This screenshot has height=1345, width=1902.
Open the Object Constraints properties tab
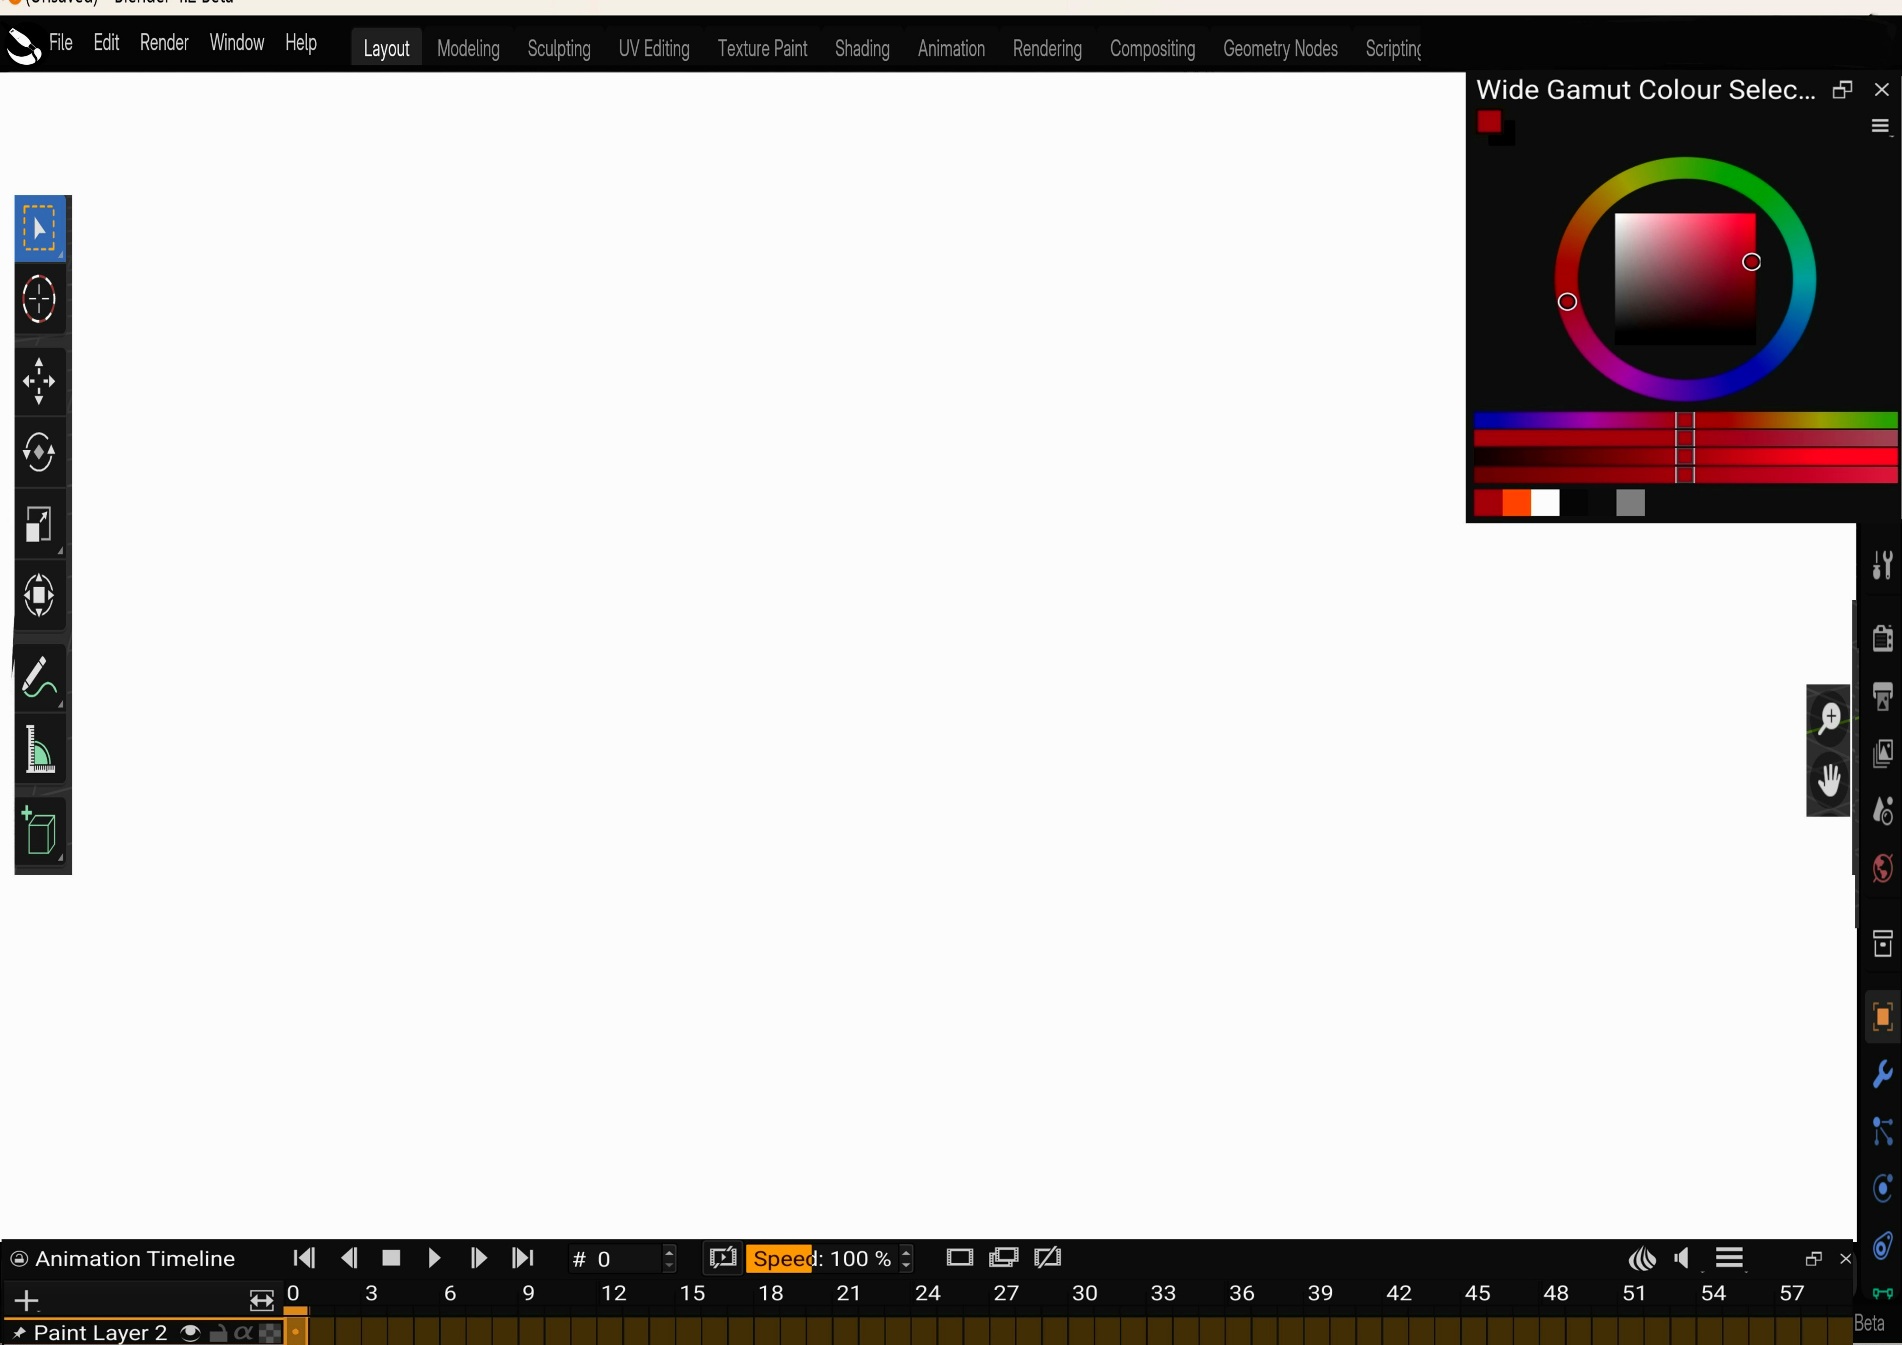1883,1246
